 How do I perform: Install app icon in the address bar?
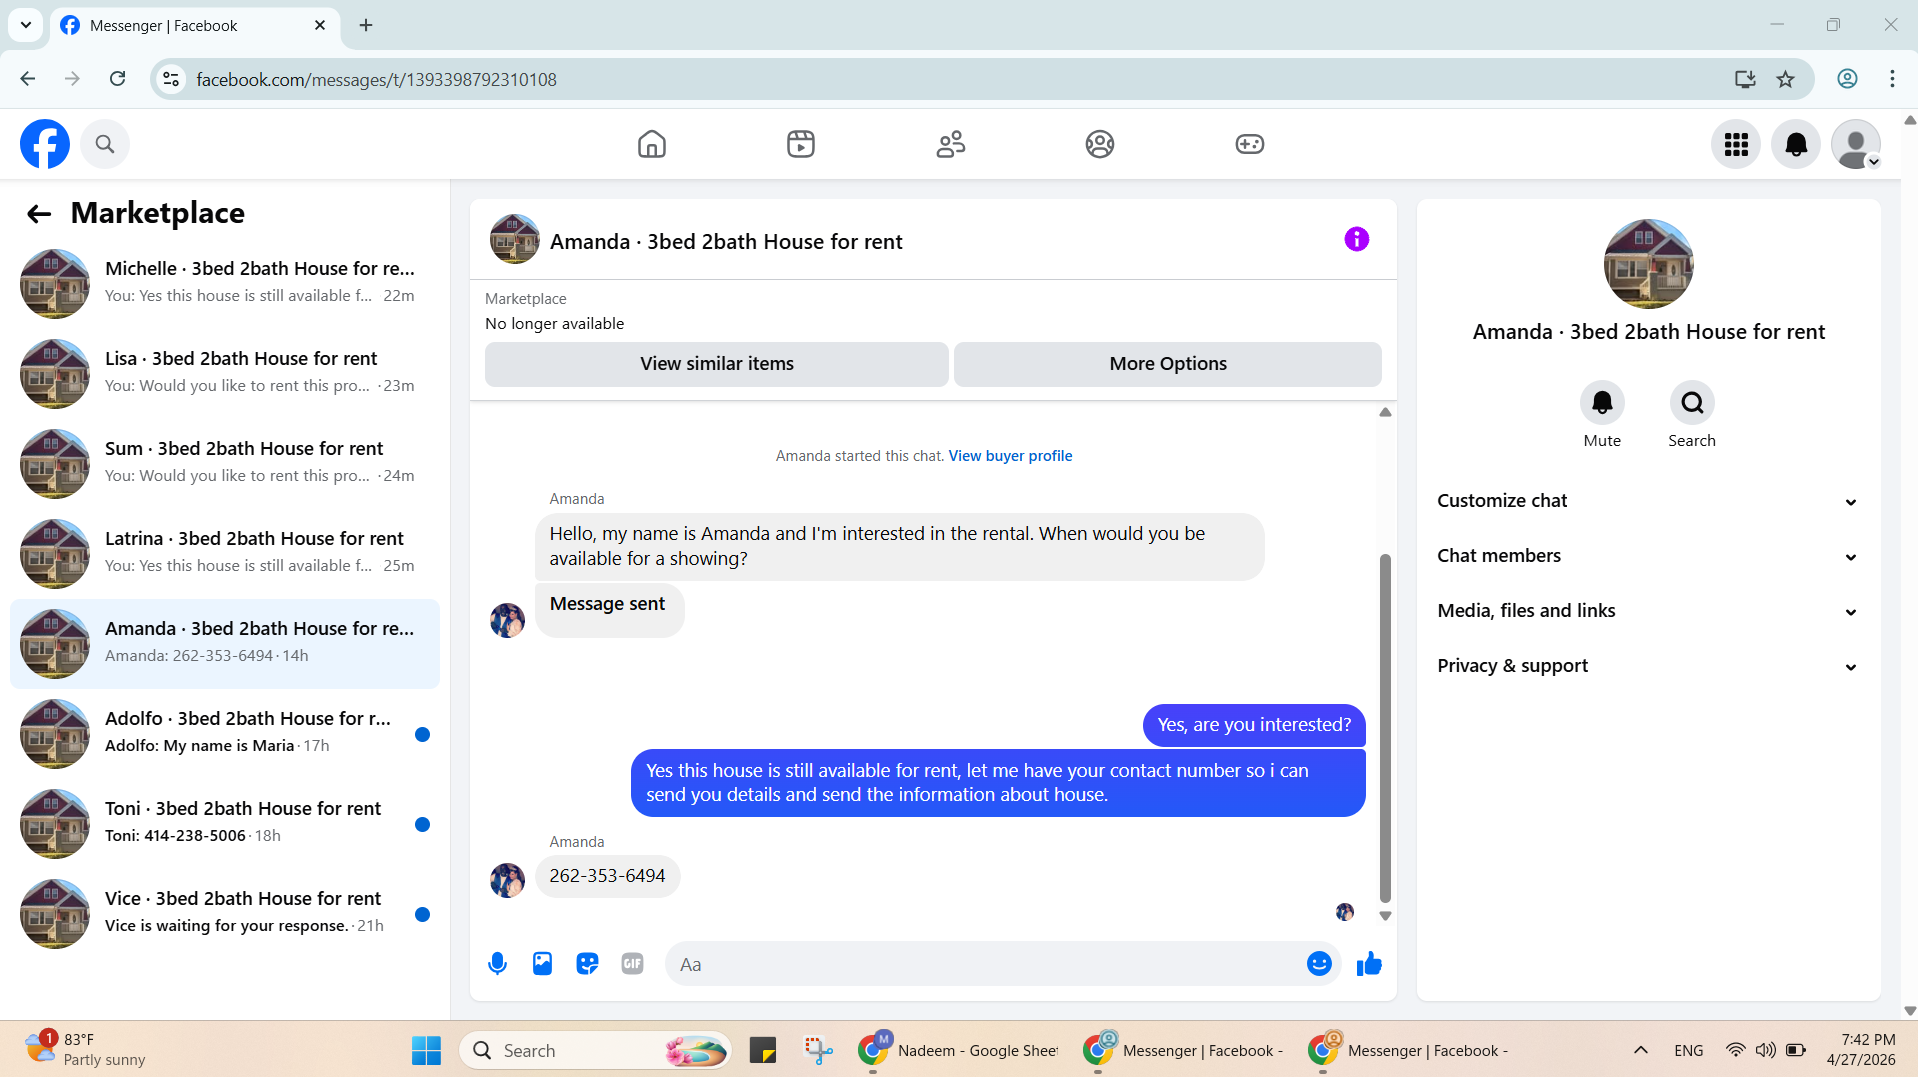tap(1745, 79)
